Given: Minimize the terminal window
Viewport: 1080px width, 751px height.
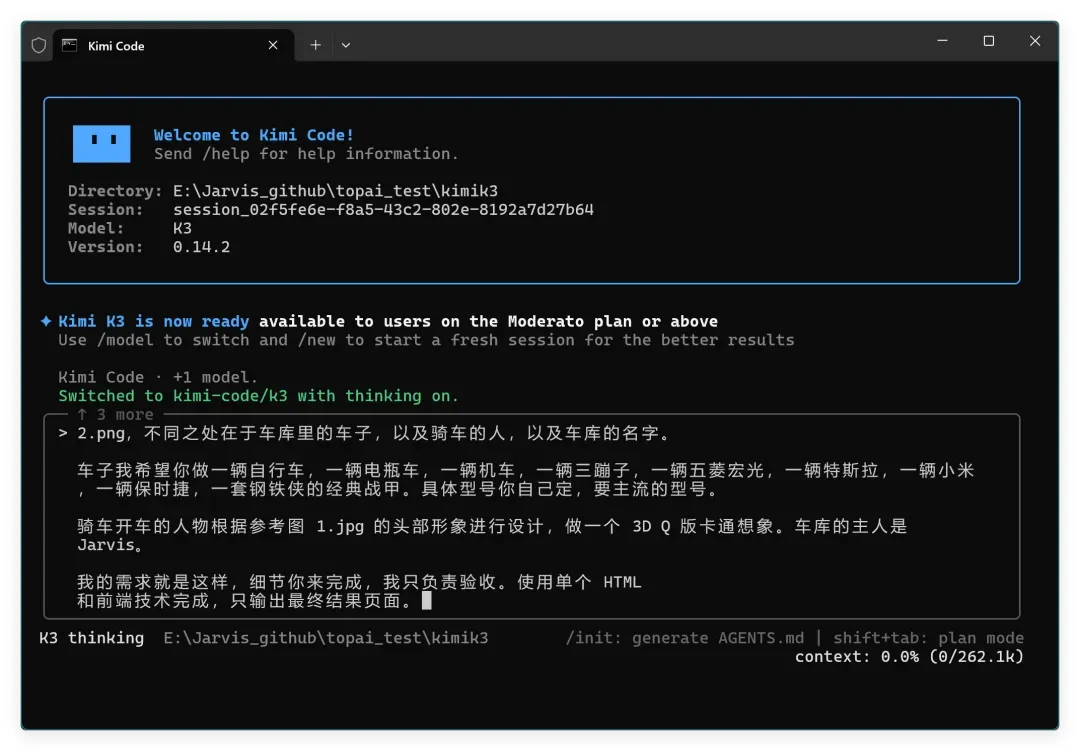Looking at the screenshot, I should click(942, 41).
